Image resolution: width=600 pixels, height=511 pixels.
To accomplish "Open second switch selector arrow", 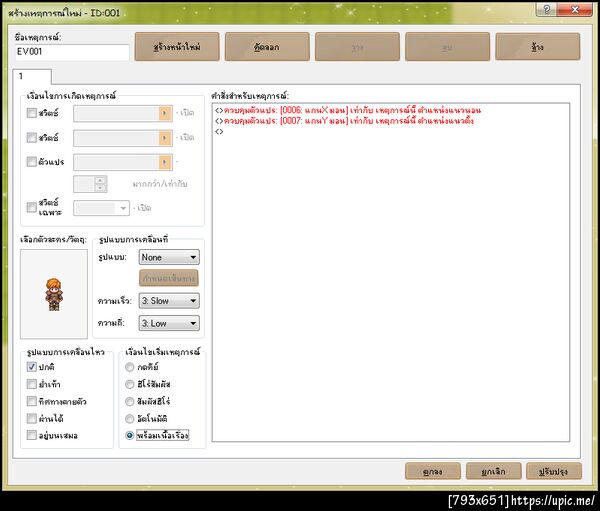I will point(165,138).
